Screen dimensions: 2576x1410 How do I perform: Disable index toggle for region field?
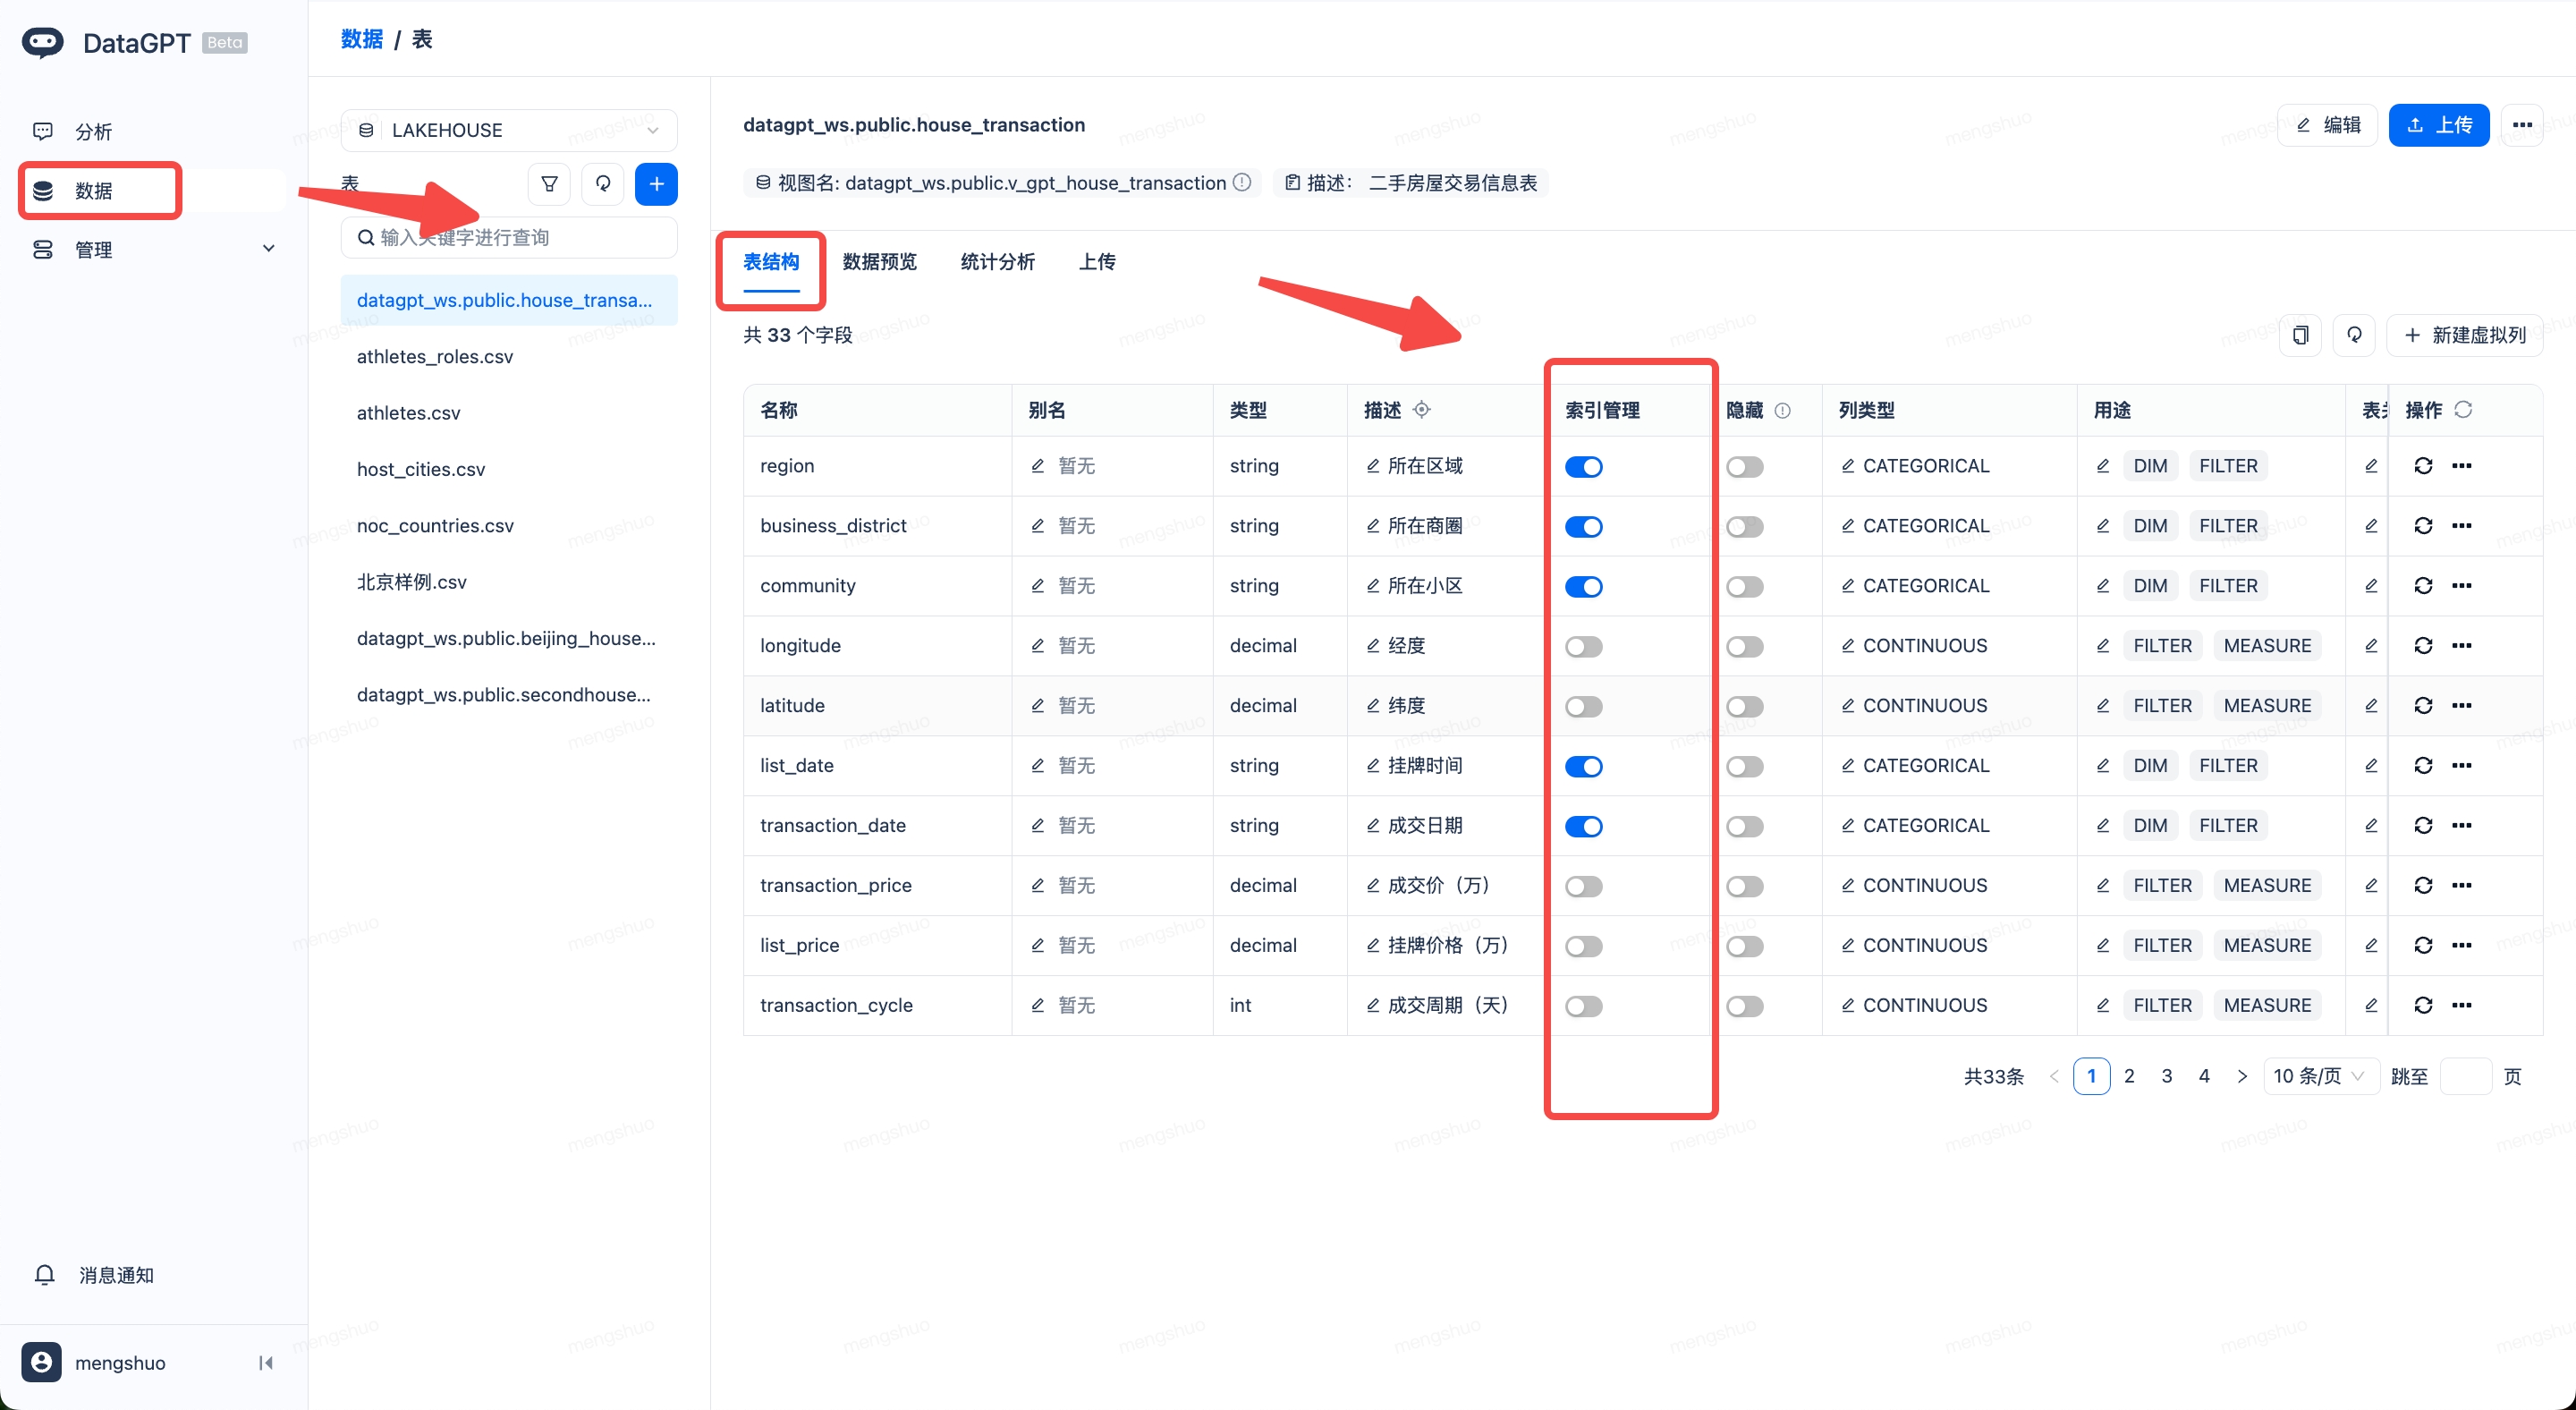[x=1584, y=467]
